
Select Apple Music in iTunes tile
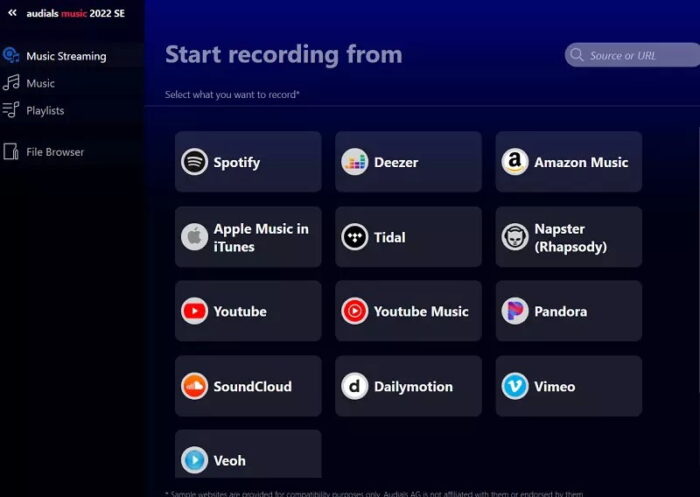coord(248,237)
